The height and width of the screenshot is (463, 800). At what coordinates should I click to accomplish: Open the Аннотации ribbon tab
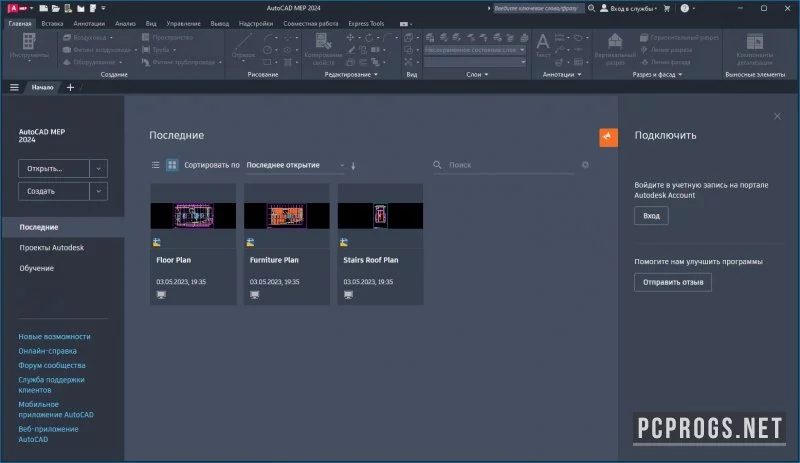pos(89,23)
